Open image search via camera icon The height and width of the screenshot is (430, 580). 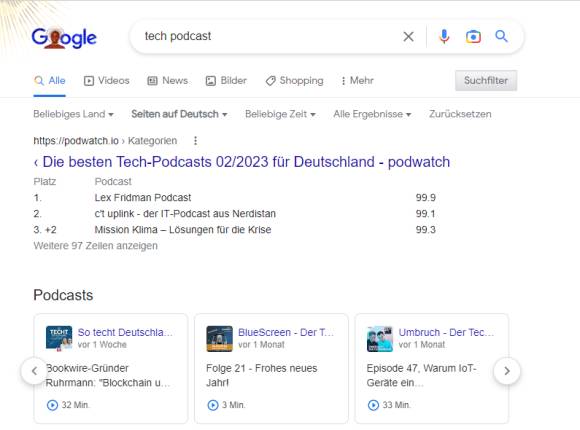[x=473, y=37]
